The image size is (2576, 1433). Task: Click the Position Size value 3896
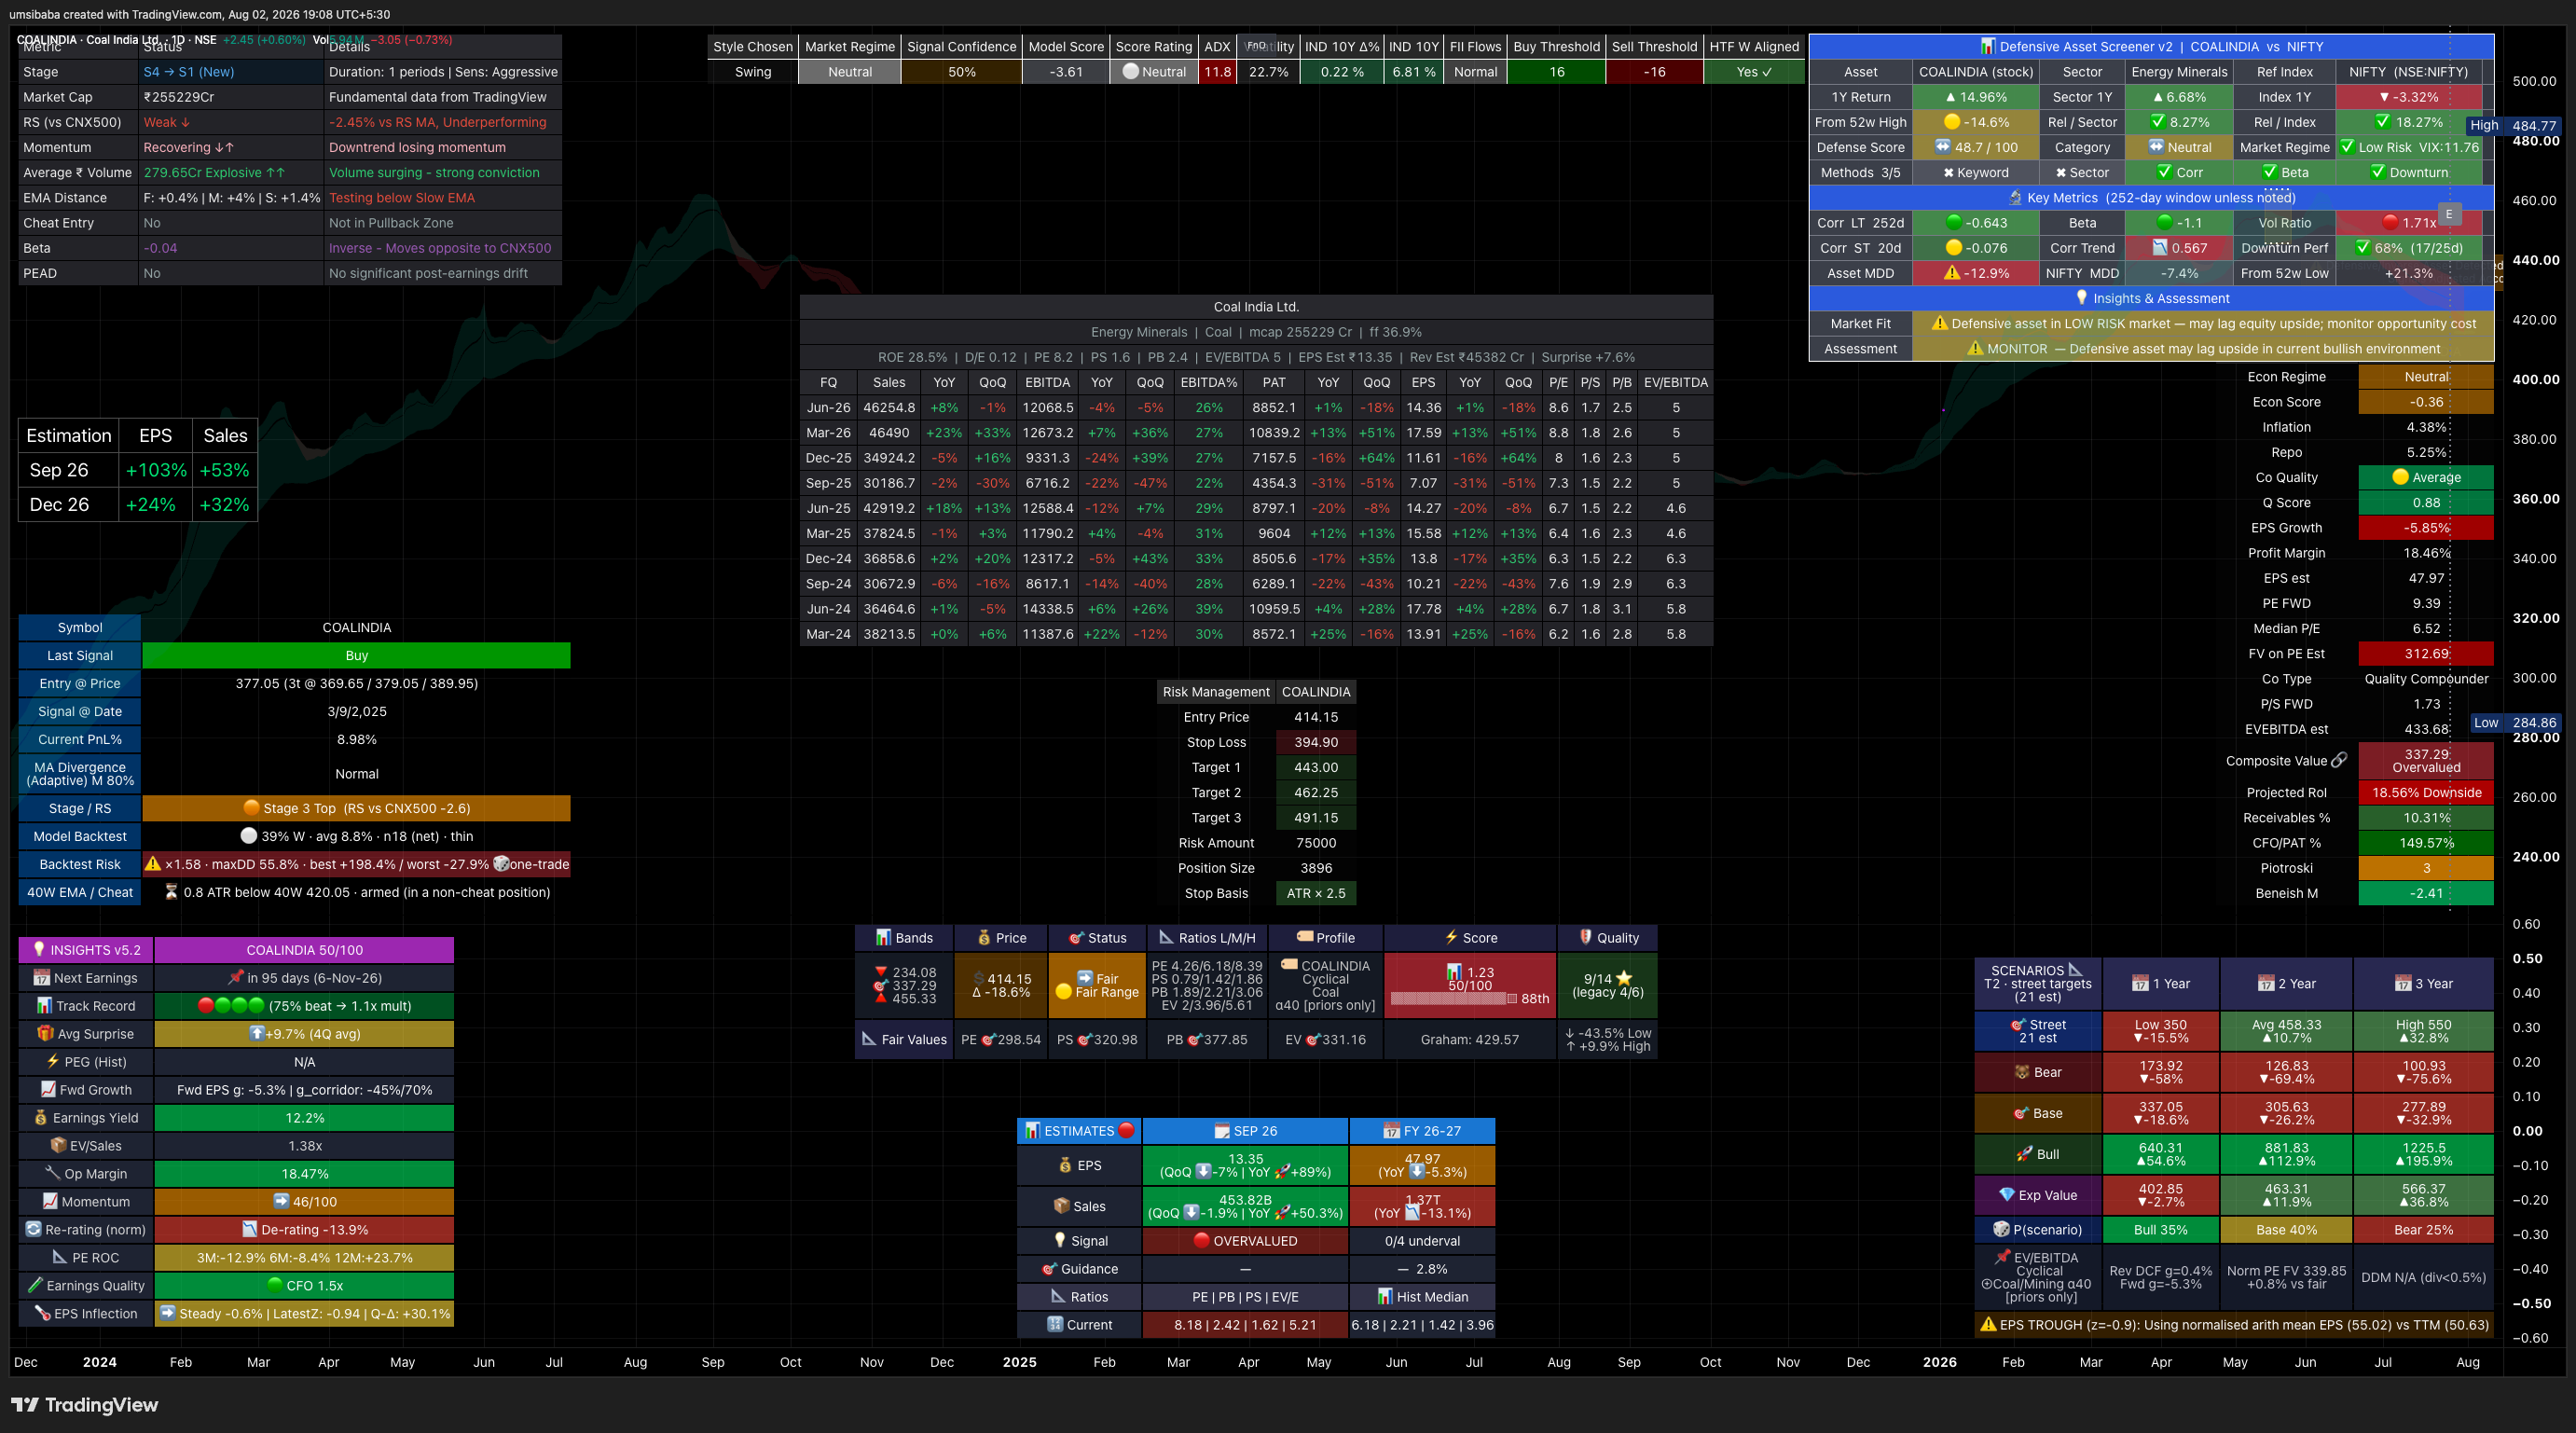(x=1316, y=868)
